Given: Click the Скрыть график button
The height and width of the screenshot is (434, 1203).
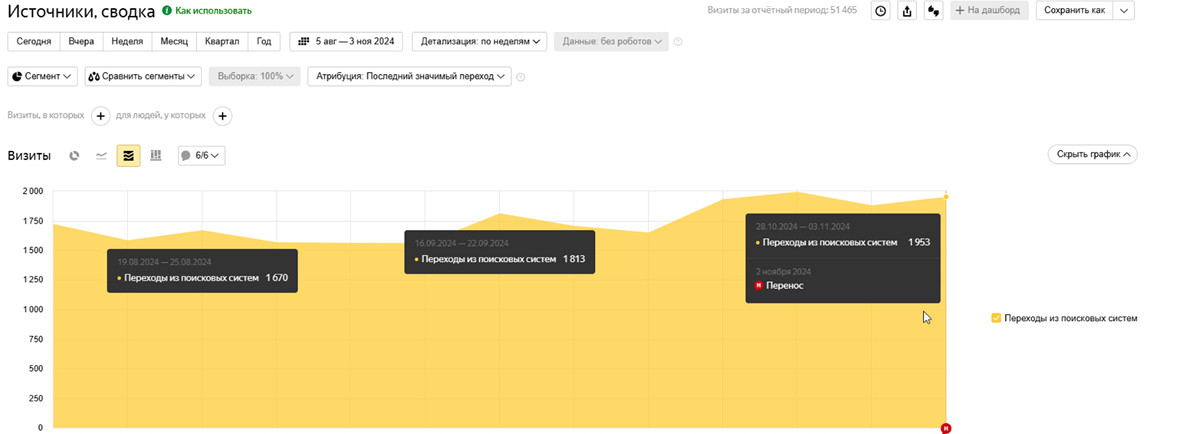Looking at the screenshot, I should [x=1092, y=154].
